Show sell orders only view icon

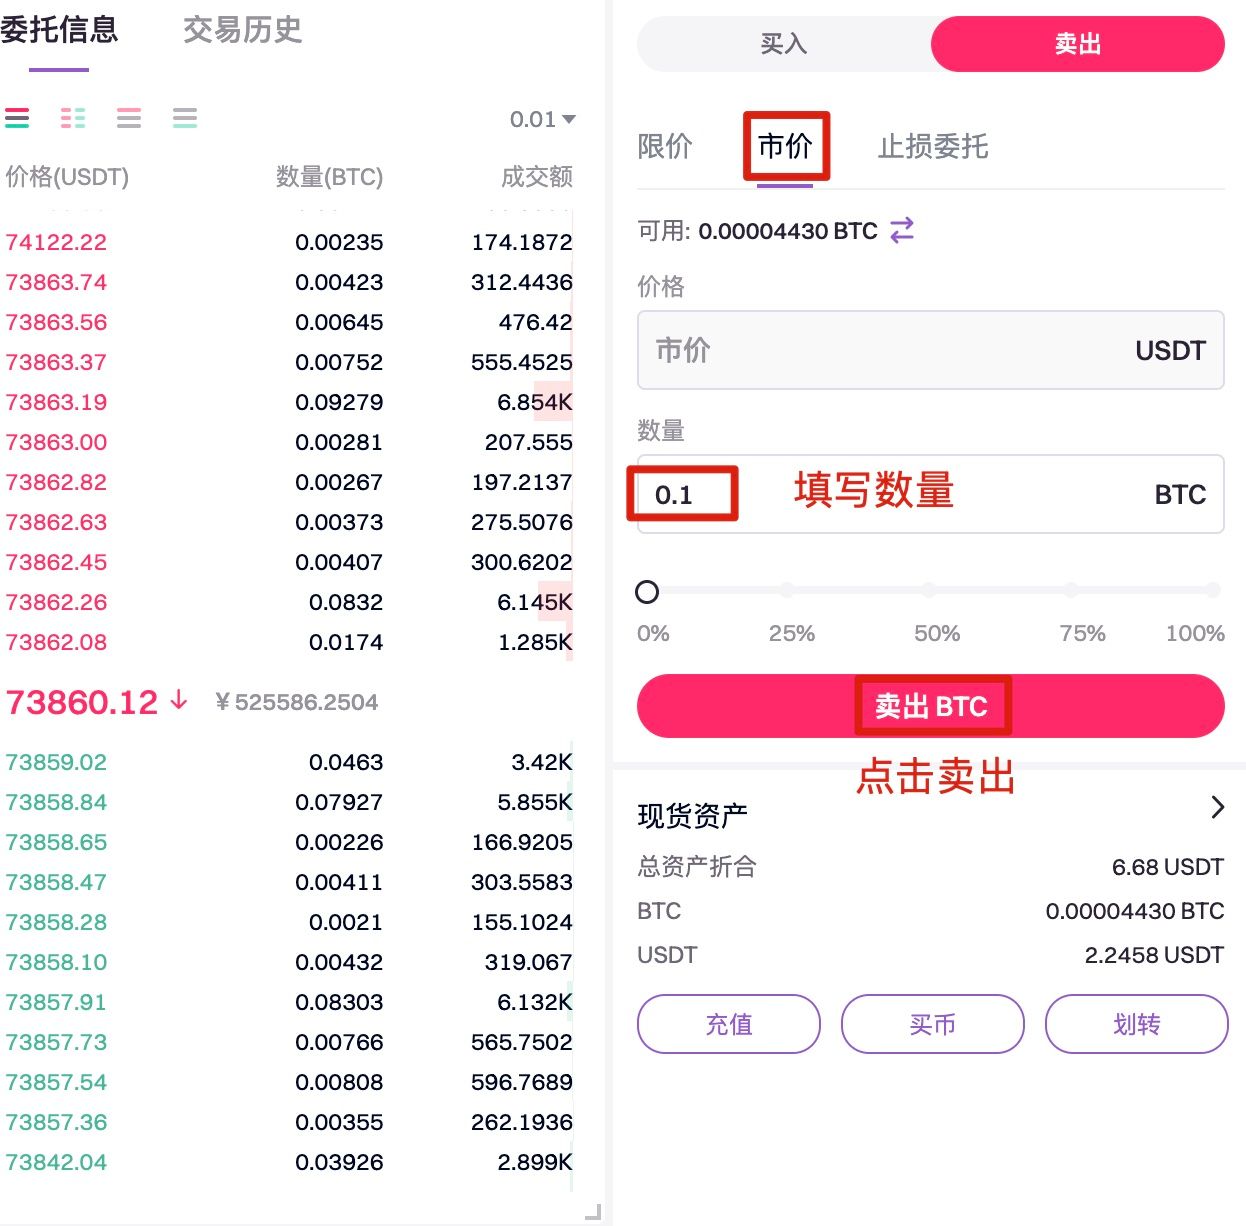(129, 118)
